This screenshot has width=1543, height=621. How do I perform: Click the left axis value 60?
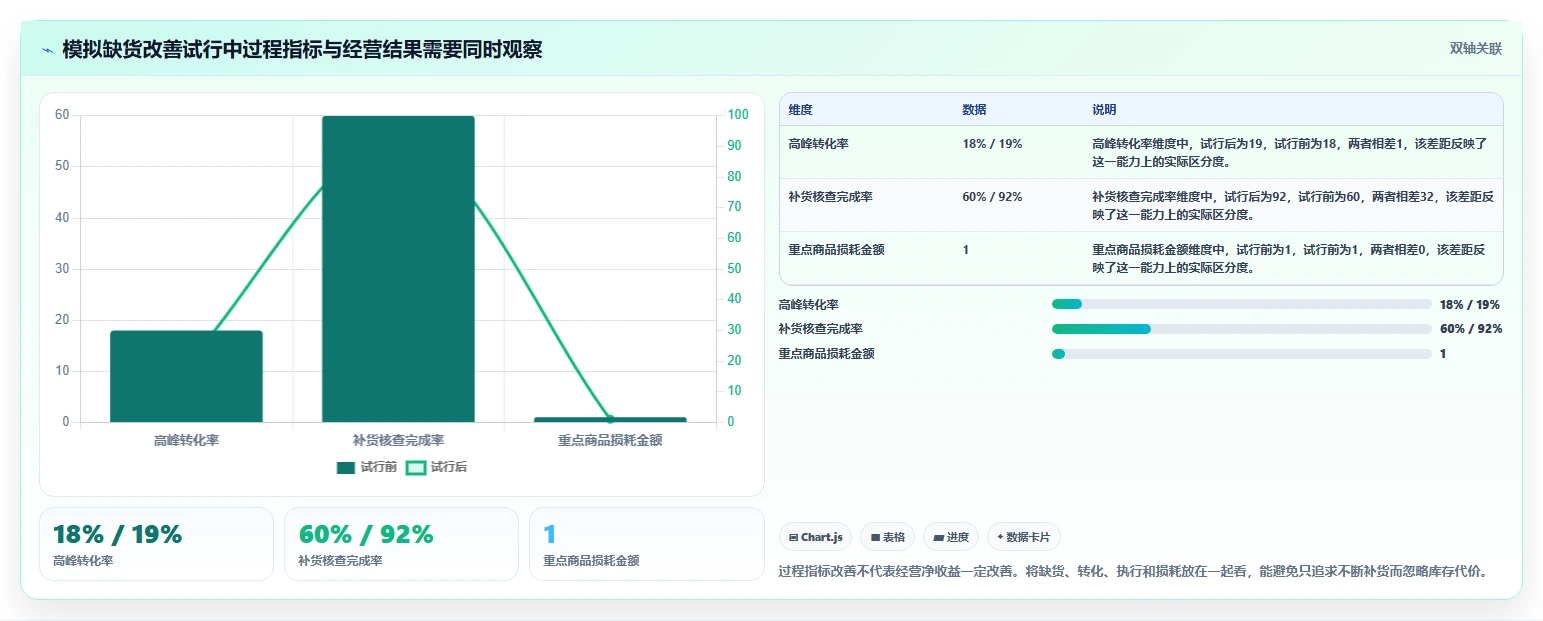pyautogui.click(x=62, y=115)
